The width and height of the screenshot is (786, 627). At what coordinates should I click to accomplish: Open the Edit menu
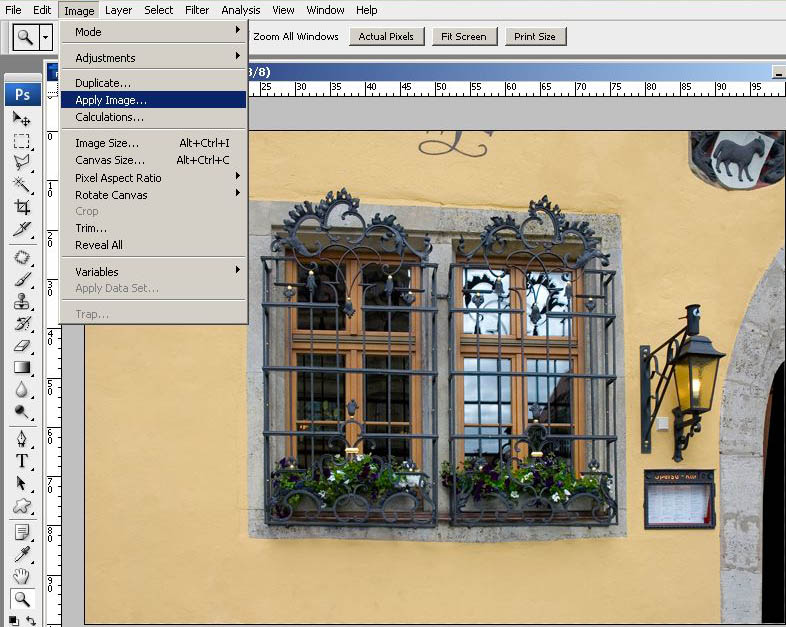click(x=42, y=10)
